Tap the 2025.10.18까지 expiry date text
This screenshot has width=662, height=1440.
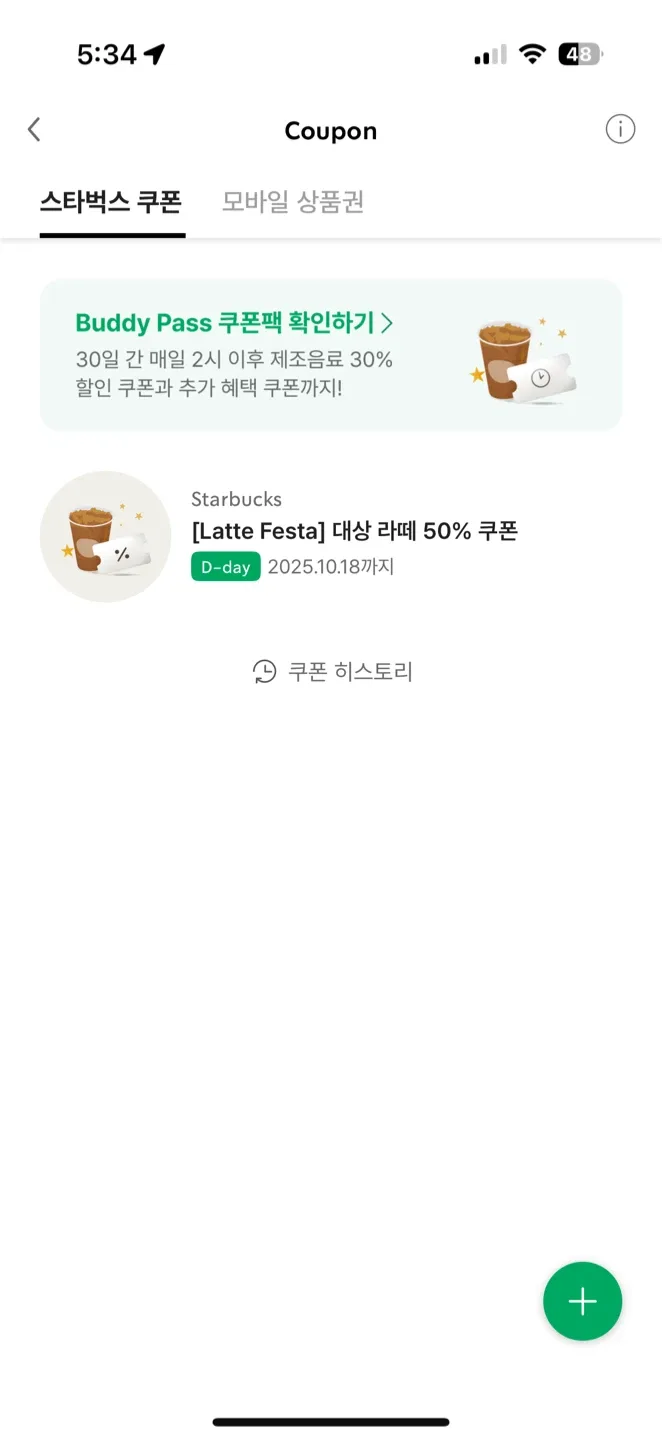tap(331, 567)
